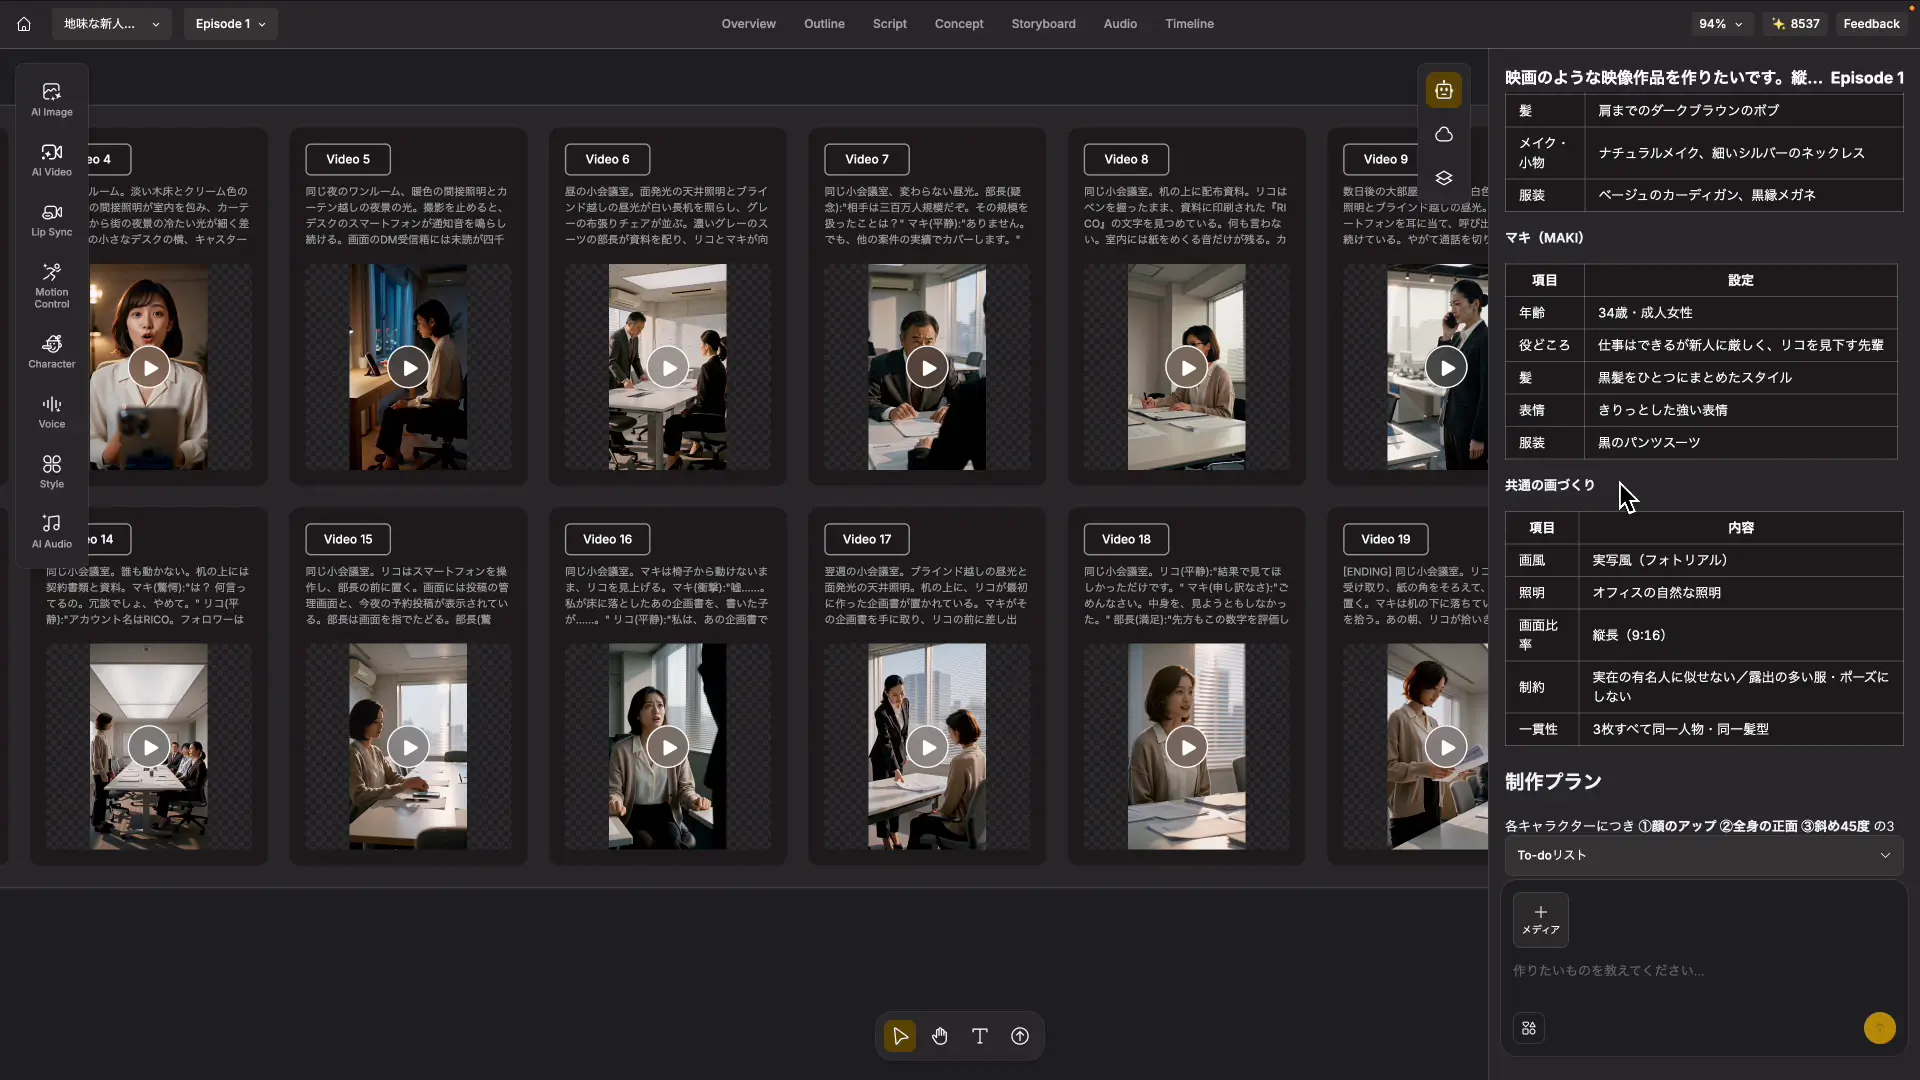The height and width of the screenshot is (1080, 1920).
Task: Select the pointer arrow tool
Action: (900, 1036)
